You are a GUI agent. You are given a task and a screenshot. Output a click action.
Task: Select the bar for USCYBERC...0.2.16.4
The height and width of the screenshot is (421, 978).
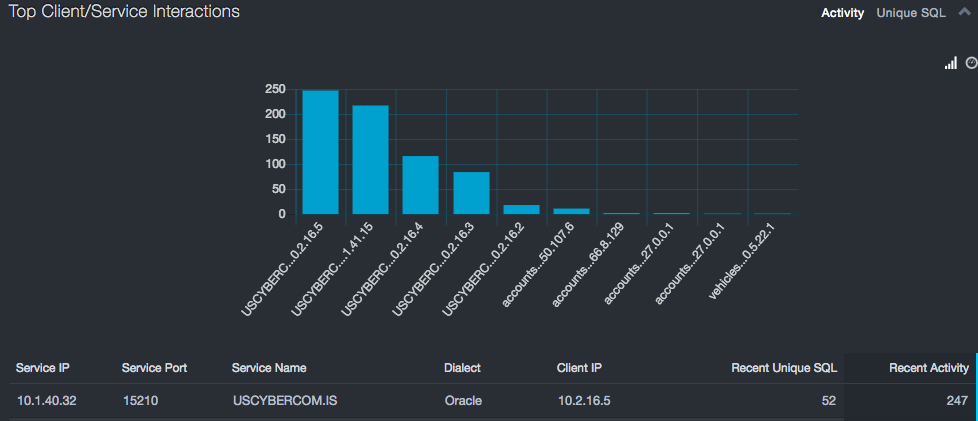[420, 185]
